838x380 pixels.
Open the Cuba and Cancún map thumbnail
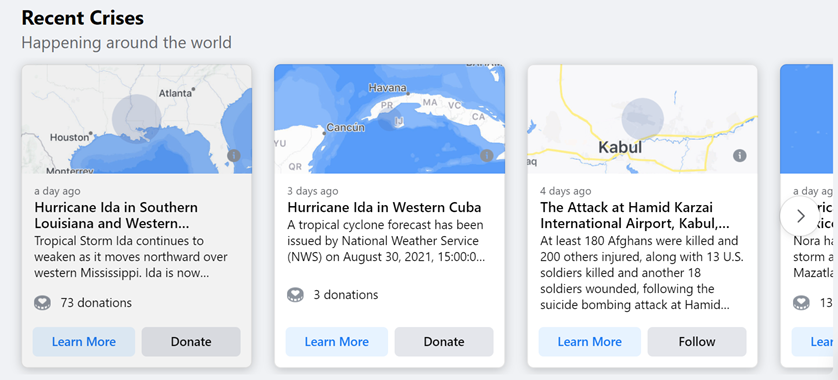pos(390,119)
